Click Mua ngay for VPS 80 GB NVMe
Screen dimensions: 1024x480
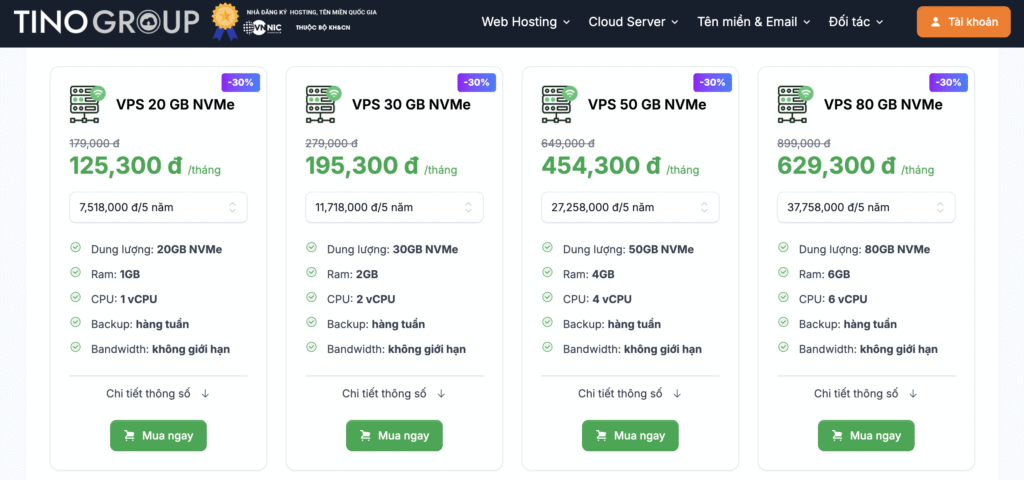tap(866, 436)
